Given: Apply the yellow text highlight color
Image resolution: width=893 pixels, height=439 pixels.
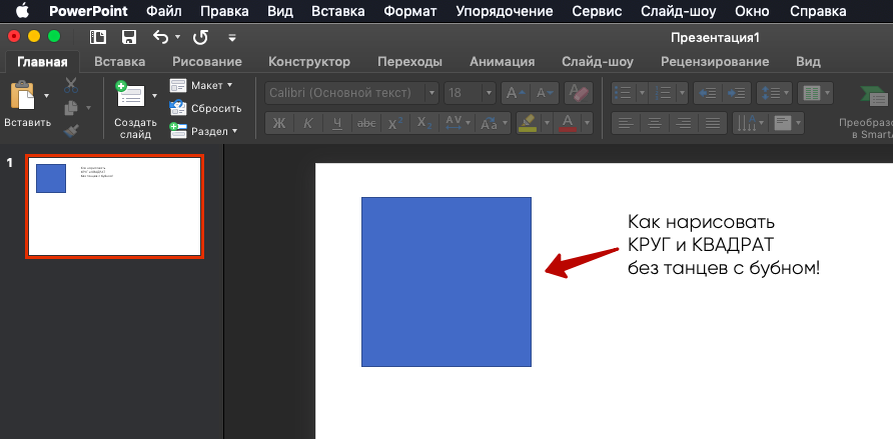Looking at the screenshot, I should 529,123.
